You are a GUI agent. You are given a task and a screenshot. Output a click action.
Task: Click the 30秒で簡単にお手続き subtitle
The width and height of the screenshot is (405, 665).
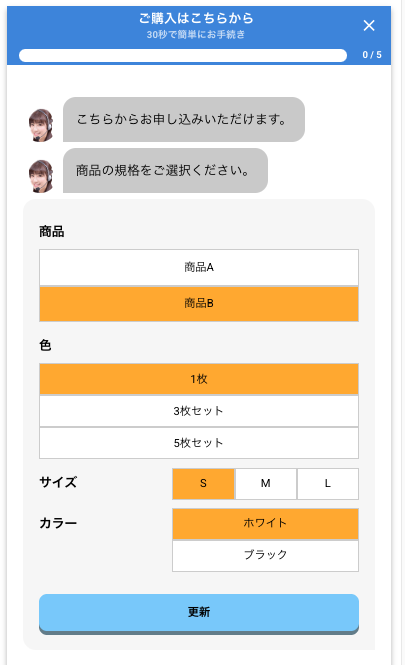click(196, 35)
